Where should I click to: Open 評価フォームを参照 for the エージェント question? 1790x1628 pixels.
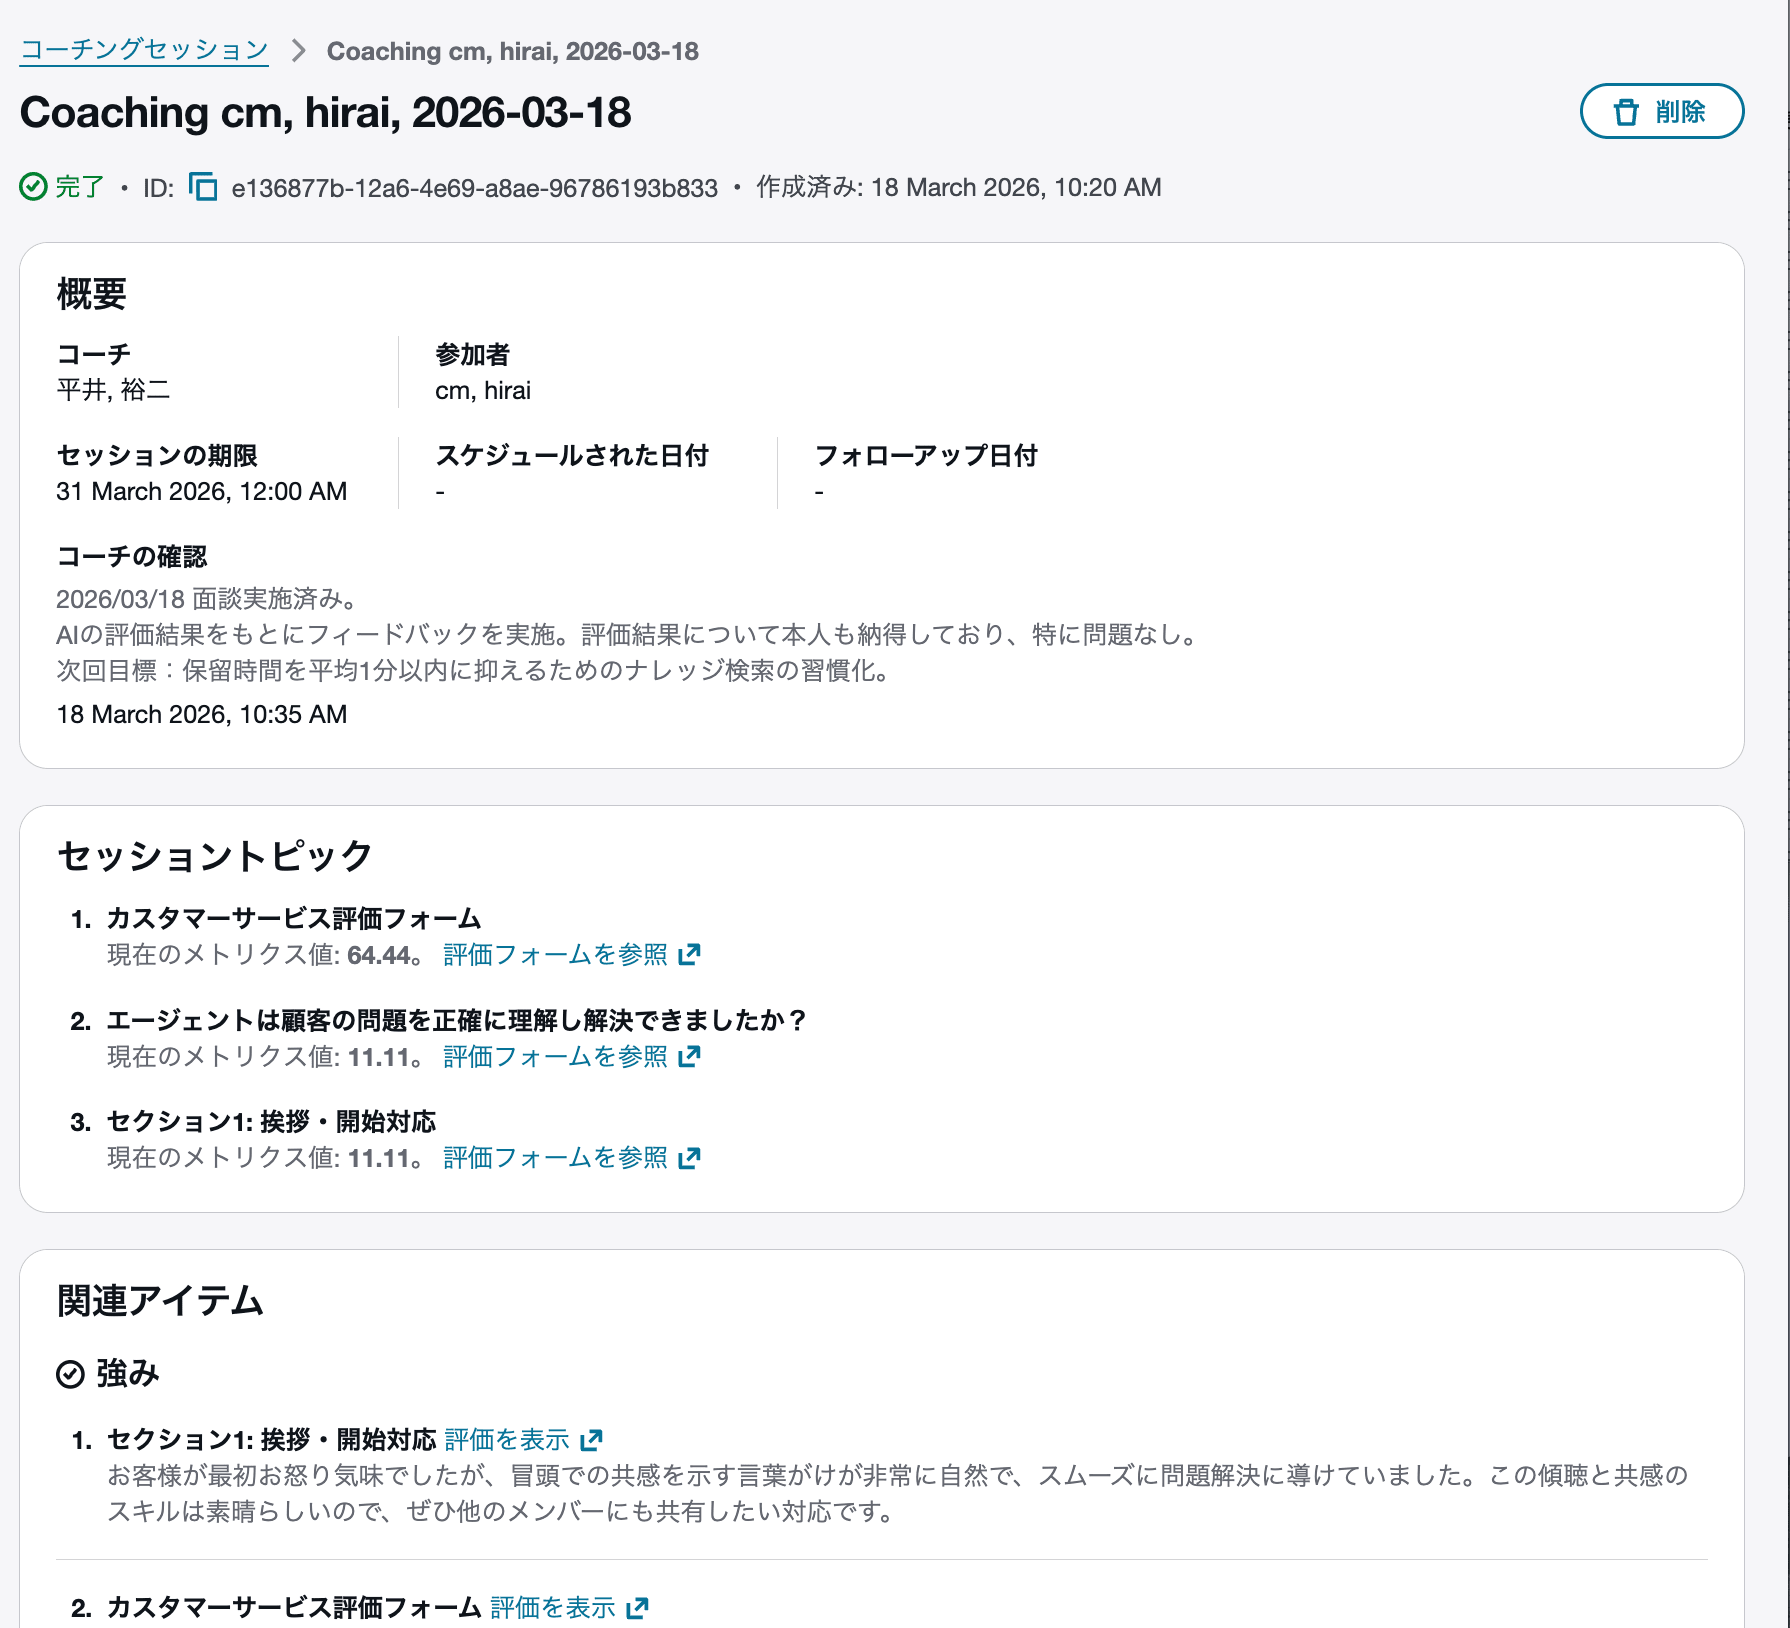point(555,1057)
